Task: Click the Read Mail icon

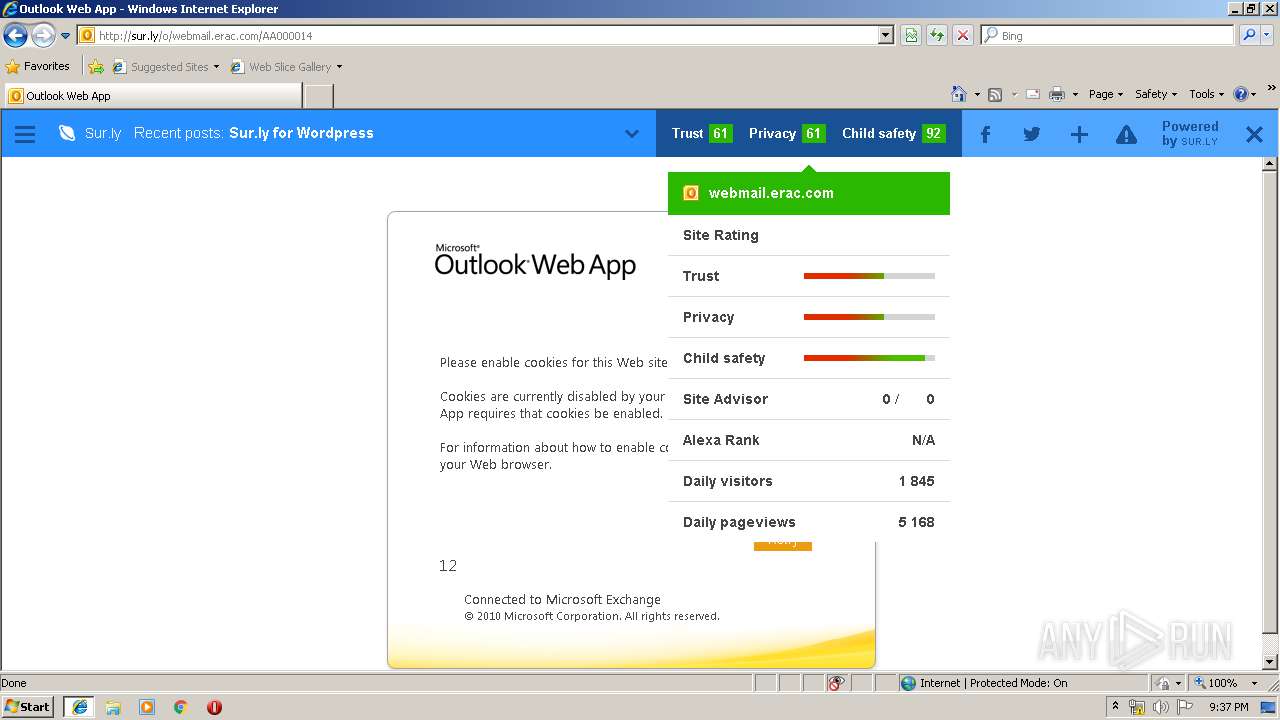Action: (1032, 94)
